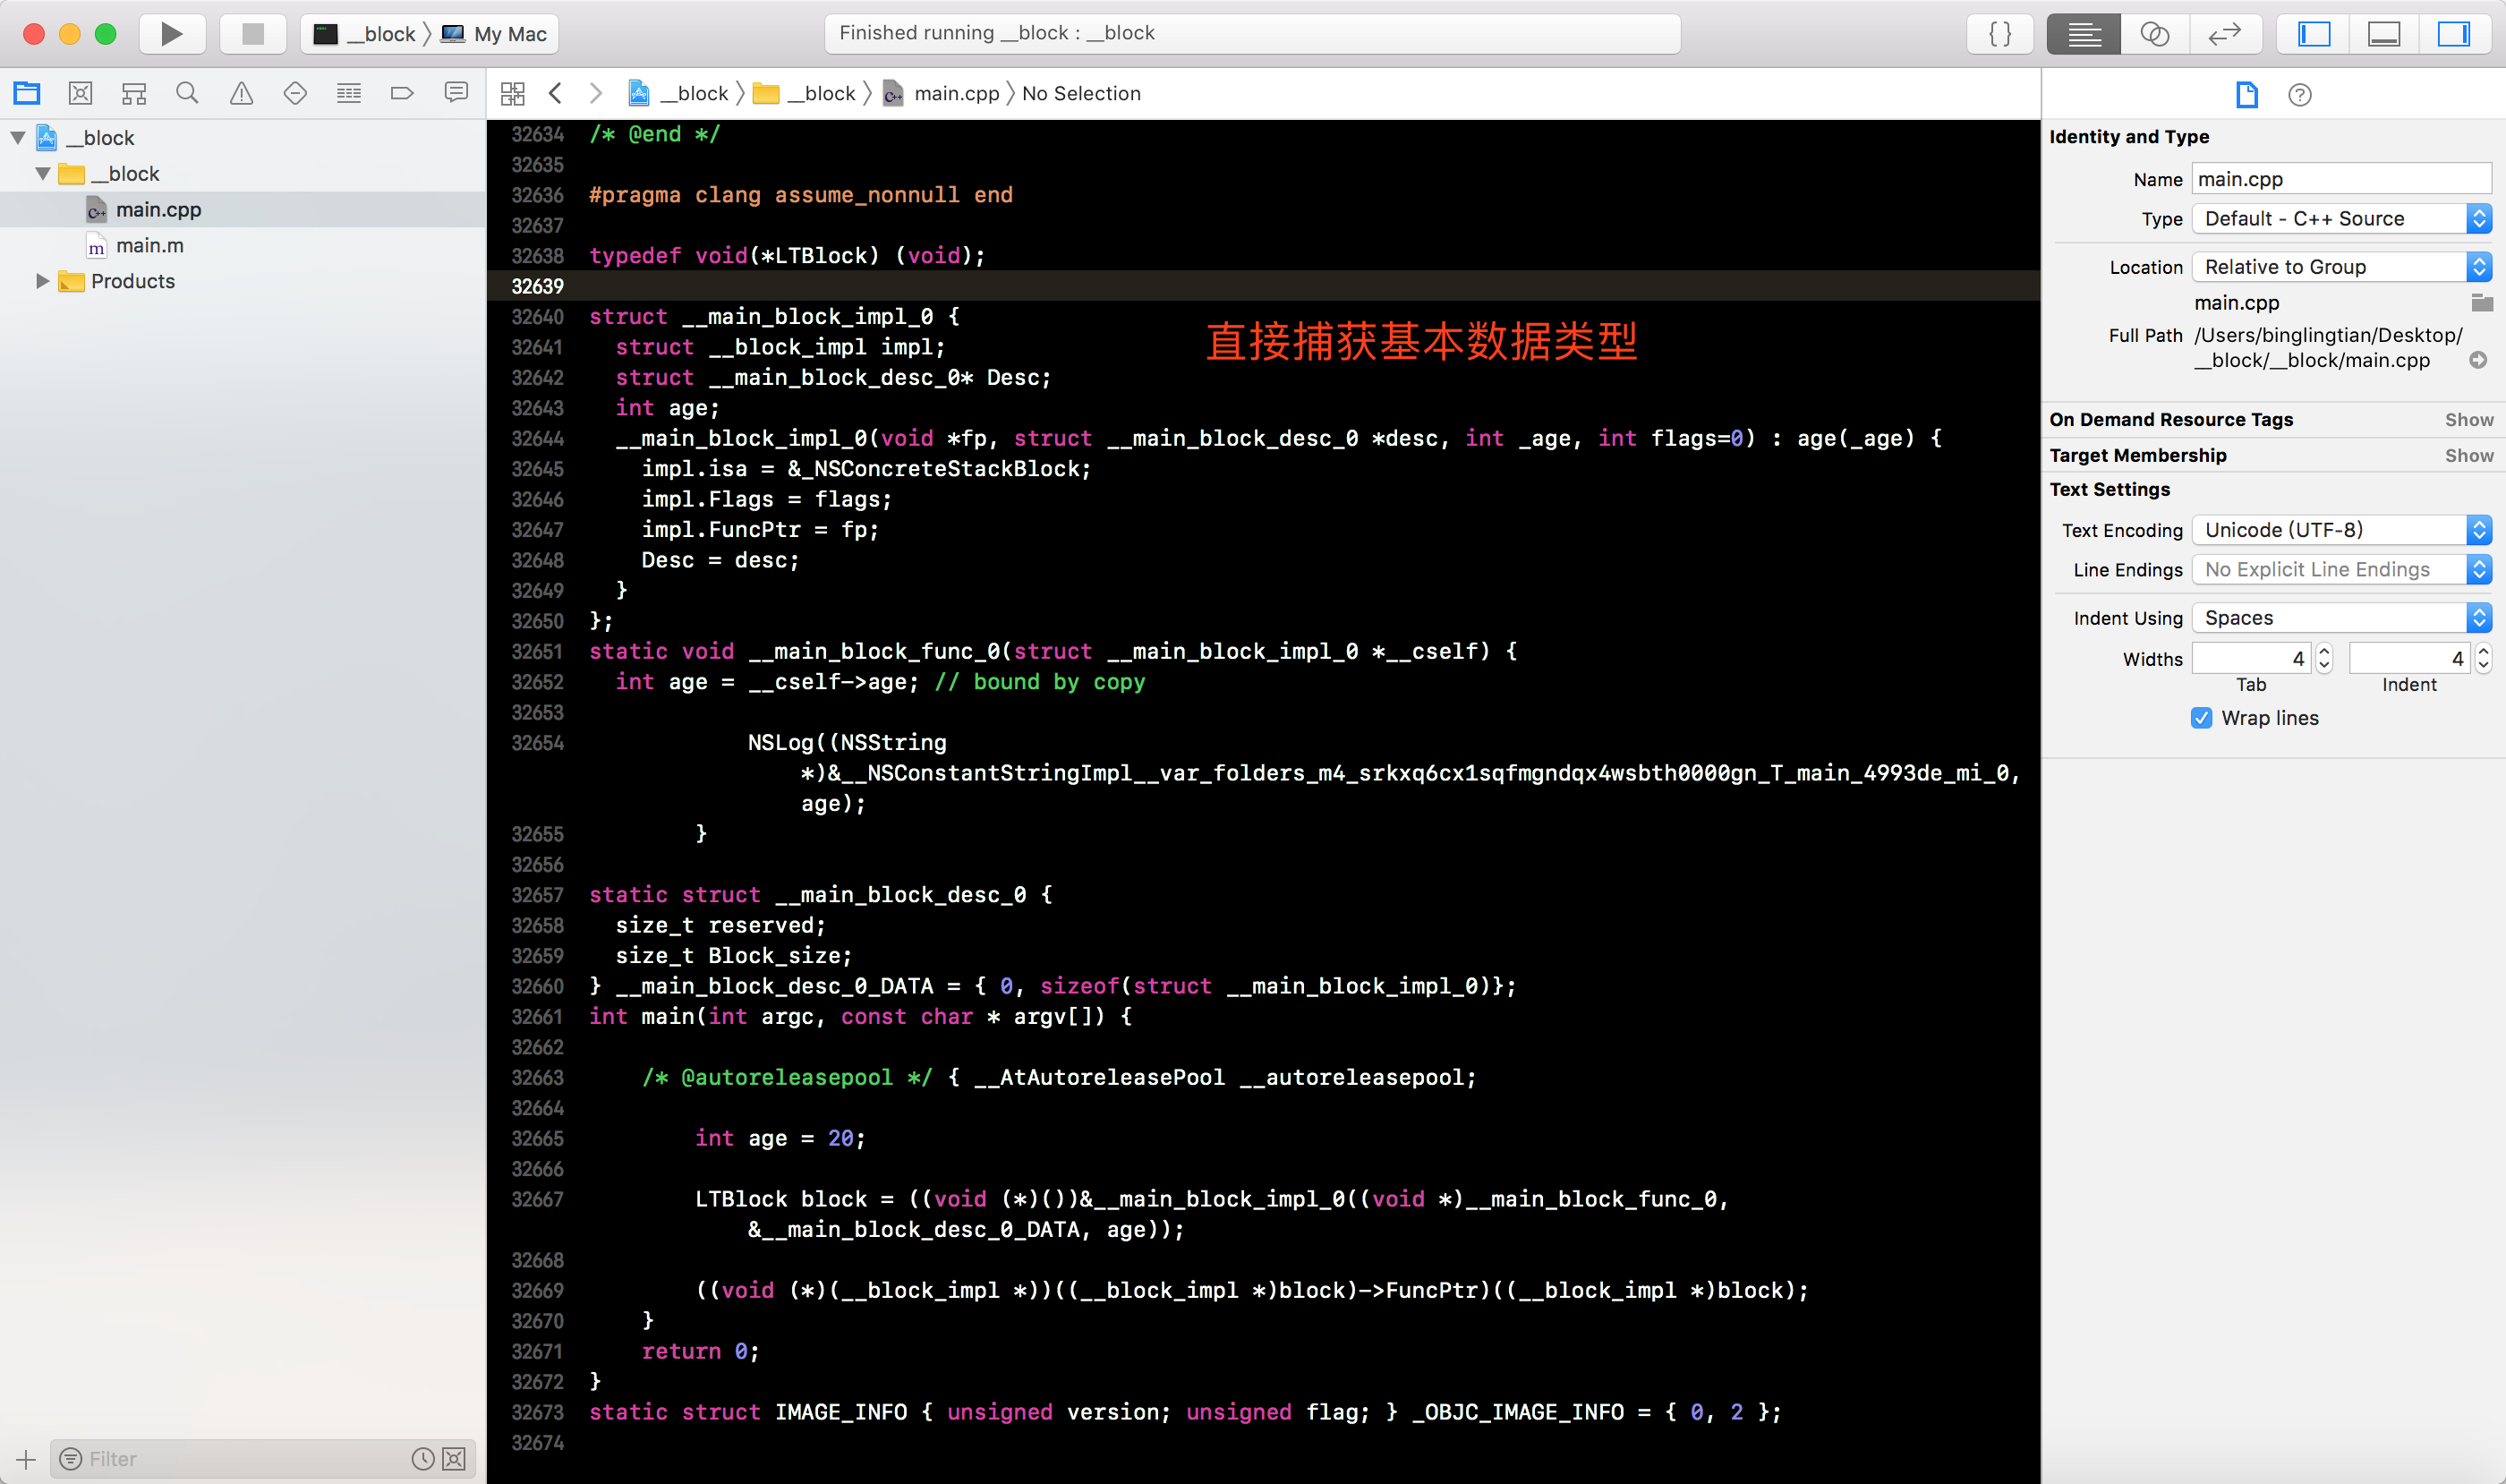Screen dimensions: 2506x1484
Task: Show the File inspector
Action: tap(2247, 94)
